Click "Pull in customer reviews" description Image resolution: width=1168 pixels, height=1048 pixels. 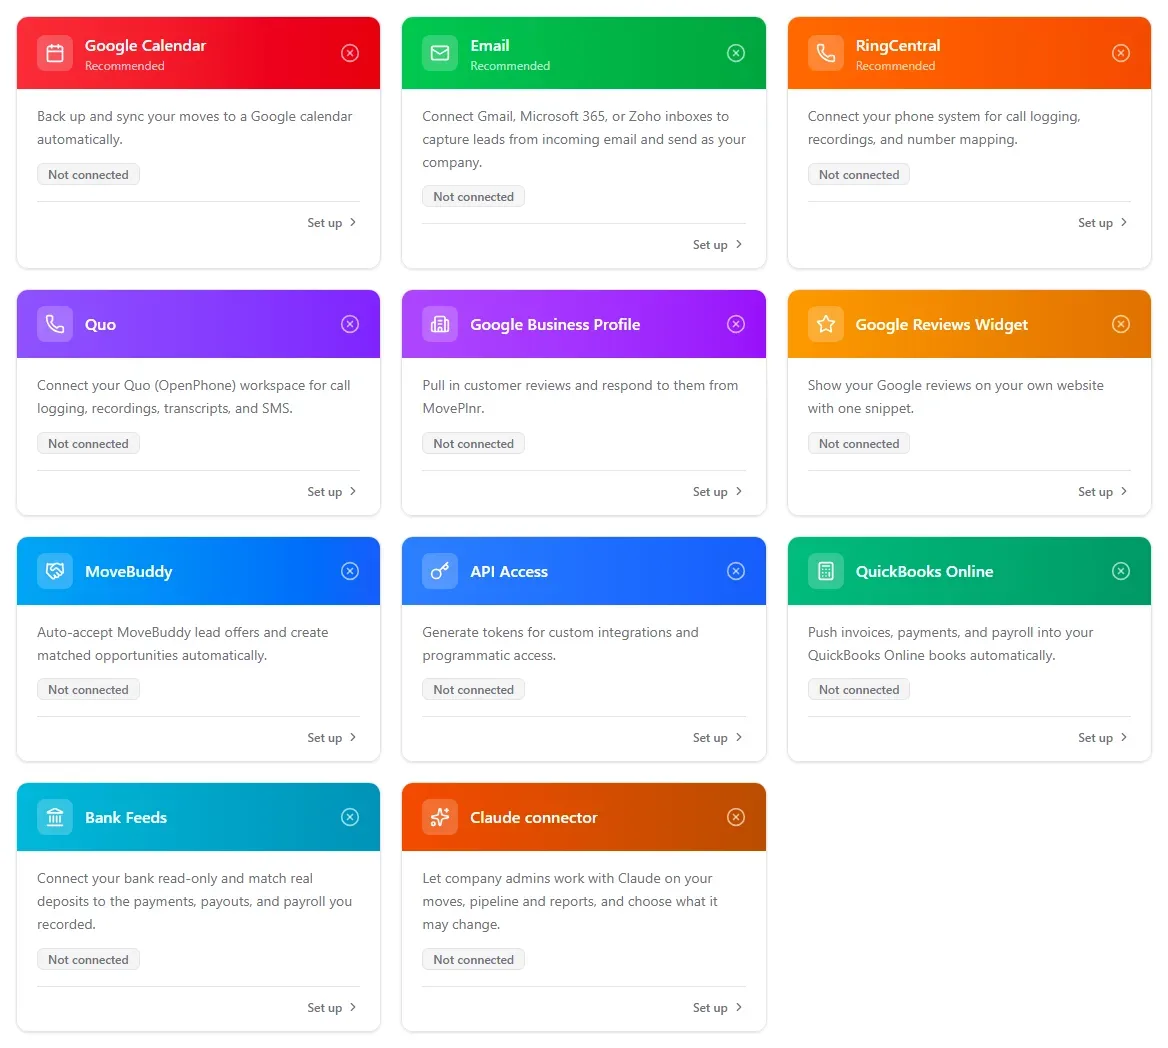(580, 397)
